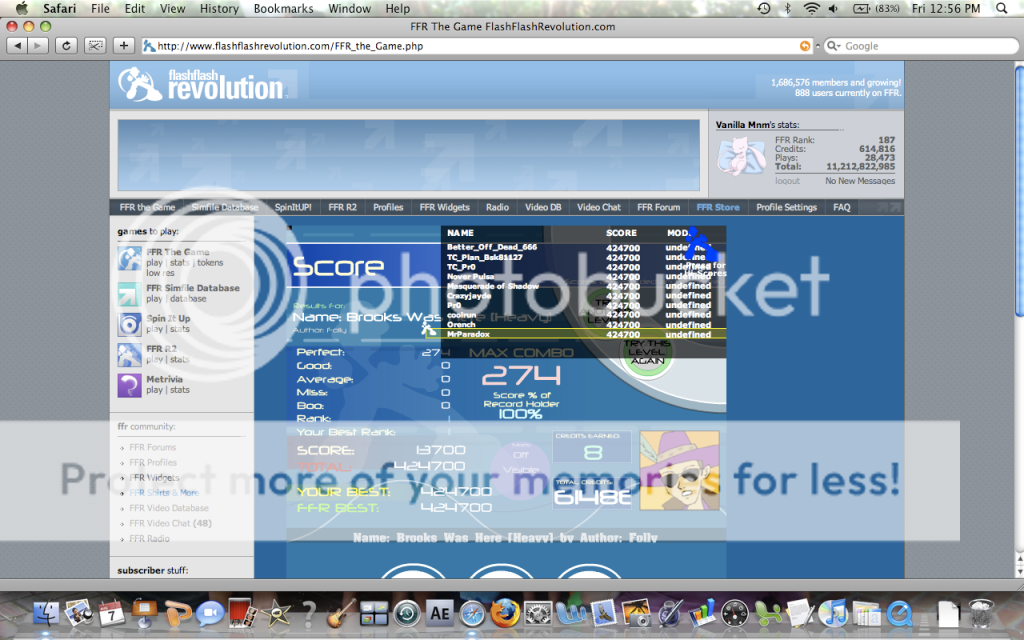
Task: Click the FFR The Game sidebar icon
Action: tap(130, 260)
